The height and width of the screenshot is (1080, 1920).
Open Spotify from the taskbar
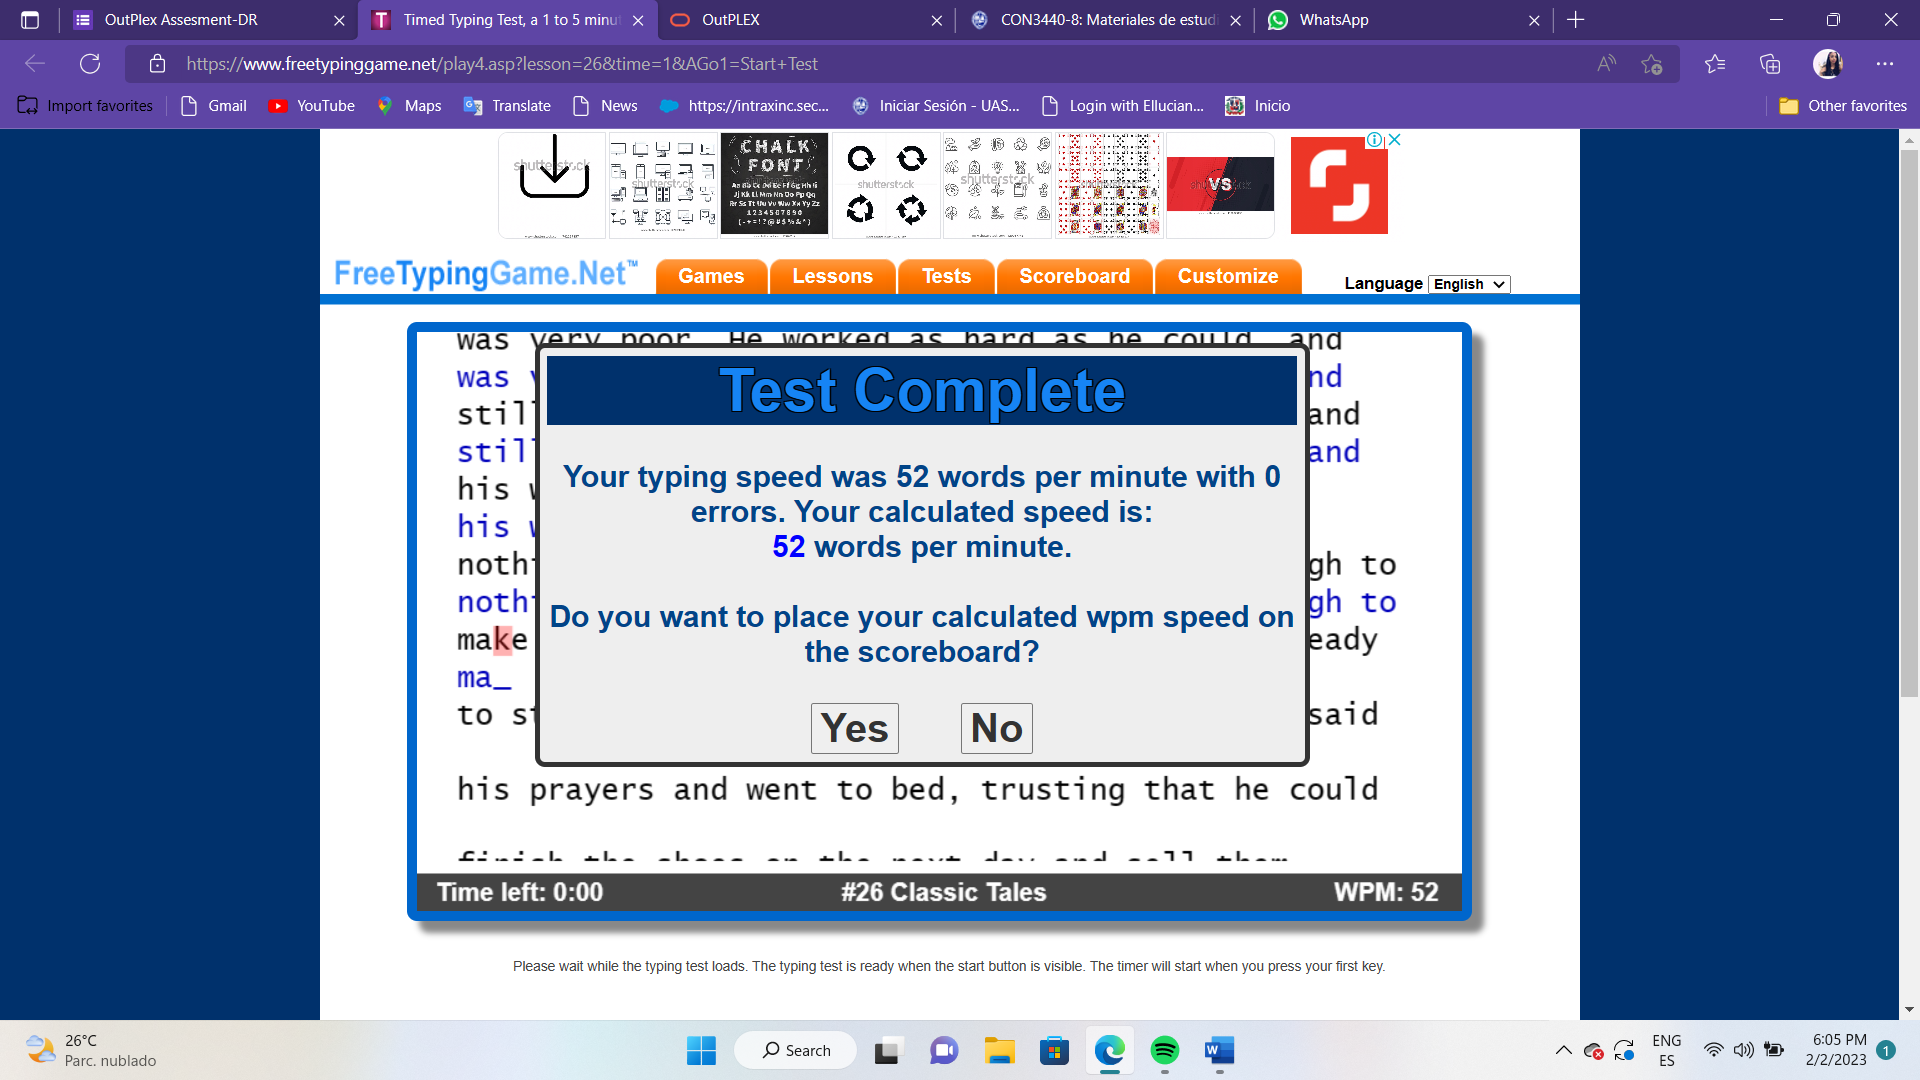(x=1164, y=1050)
